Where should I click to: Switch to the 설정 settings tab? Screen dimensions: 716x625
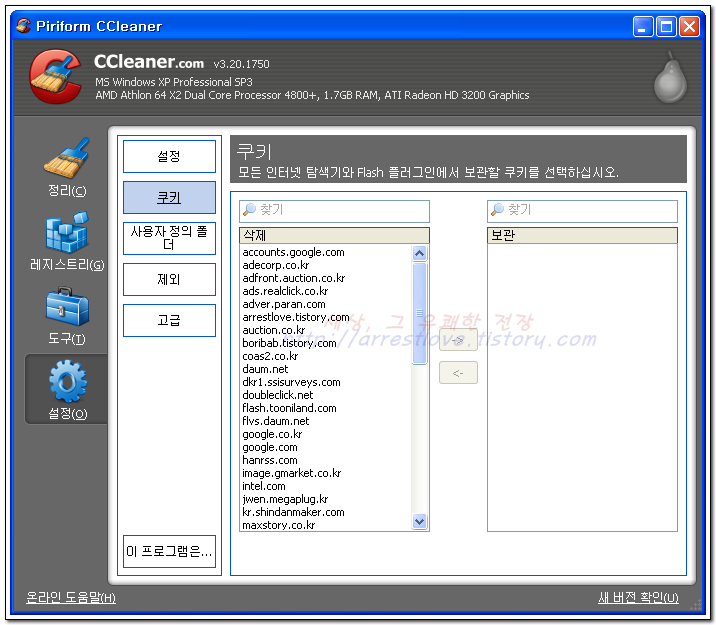pos(169,157)
